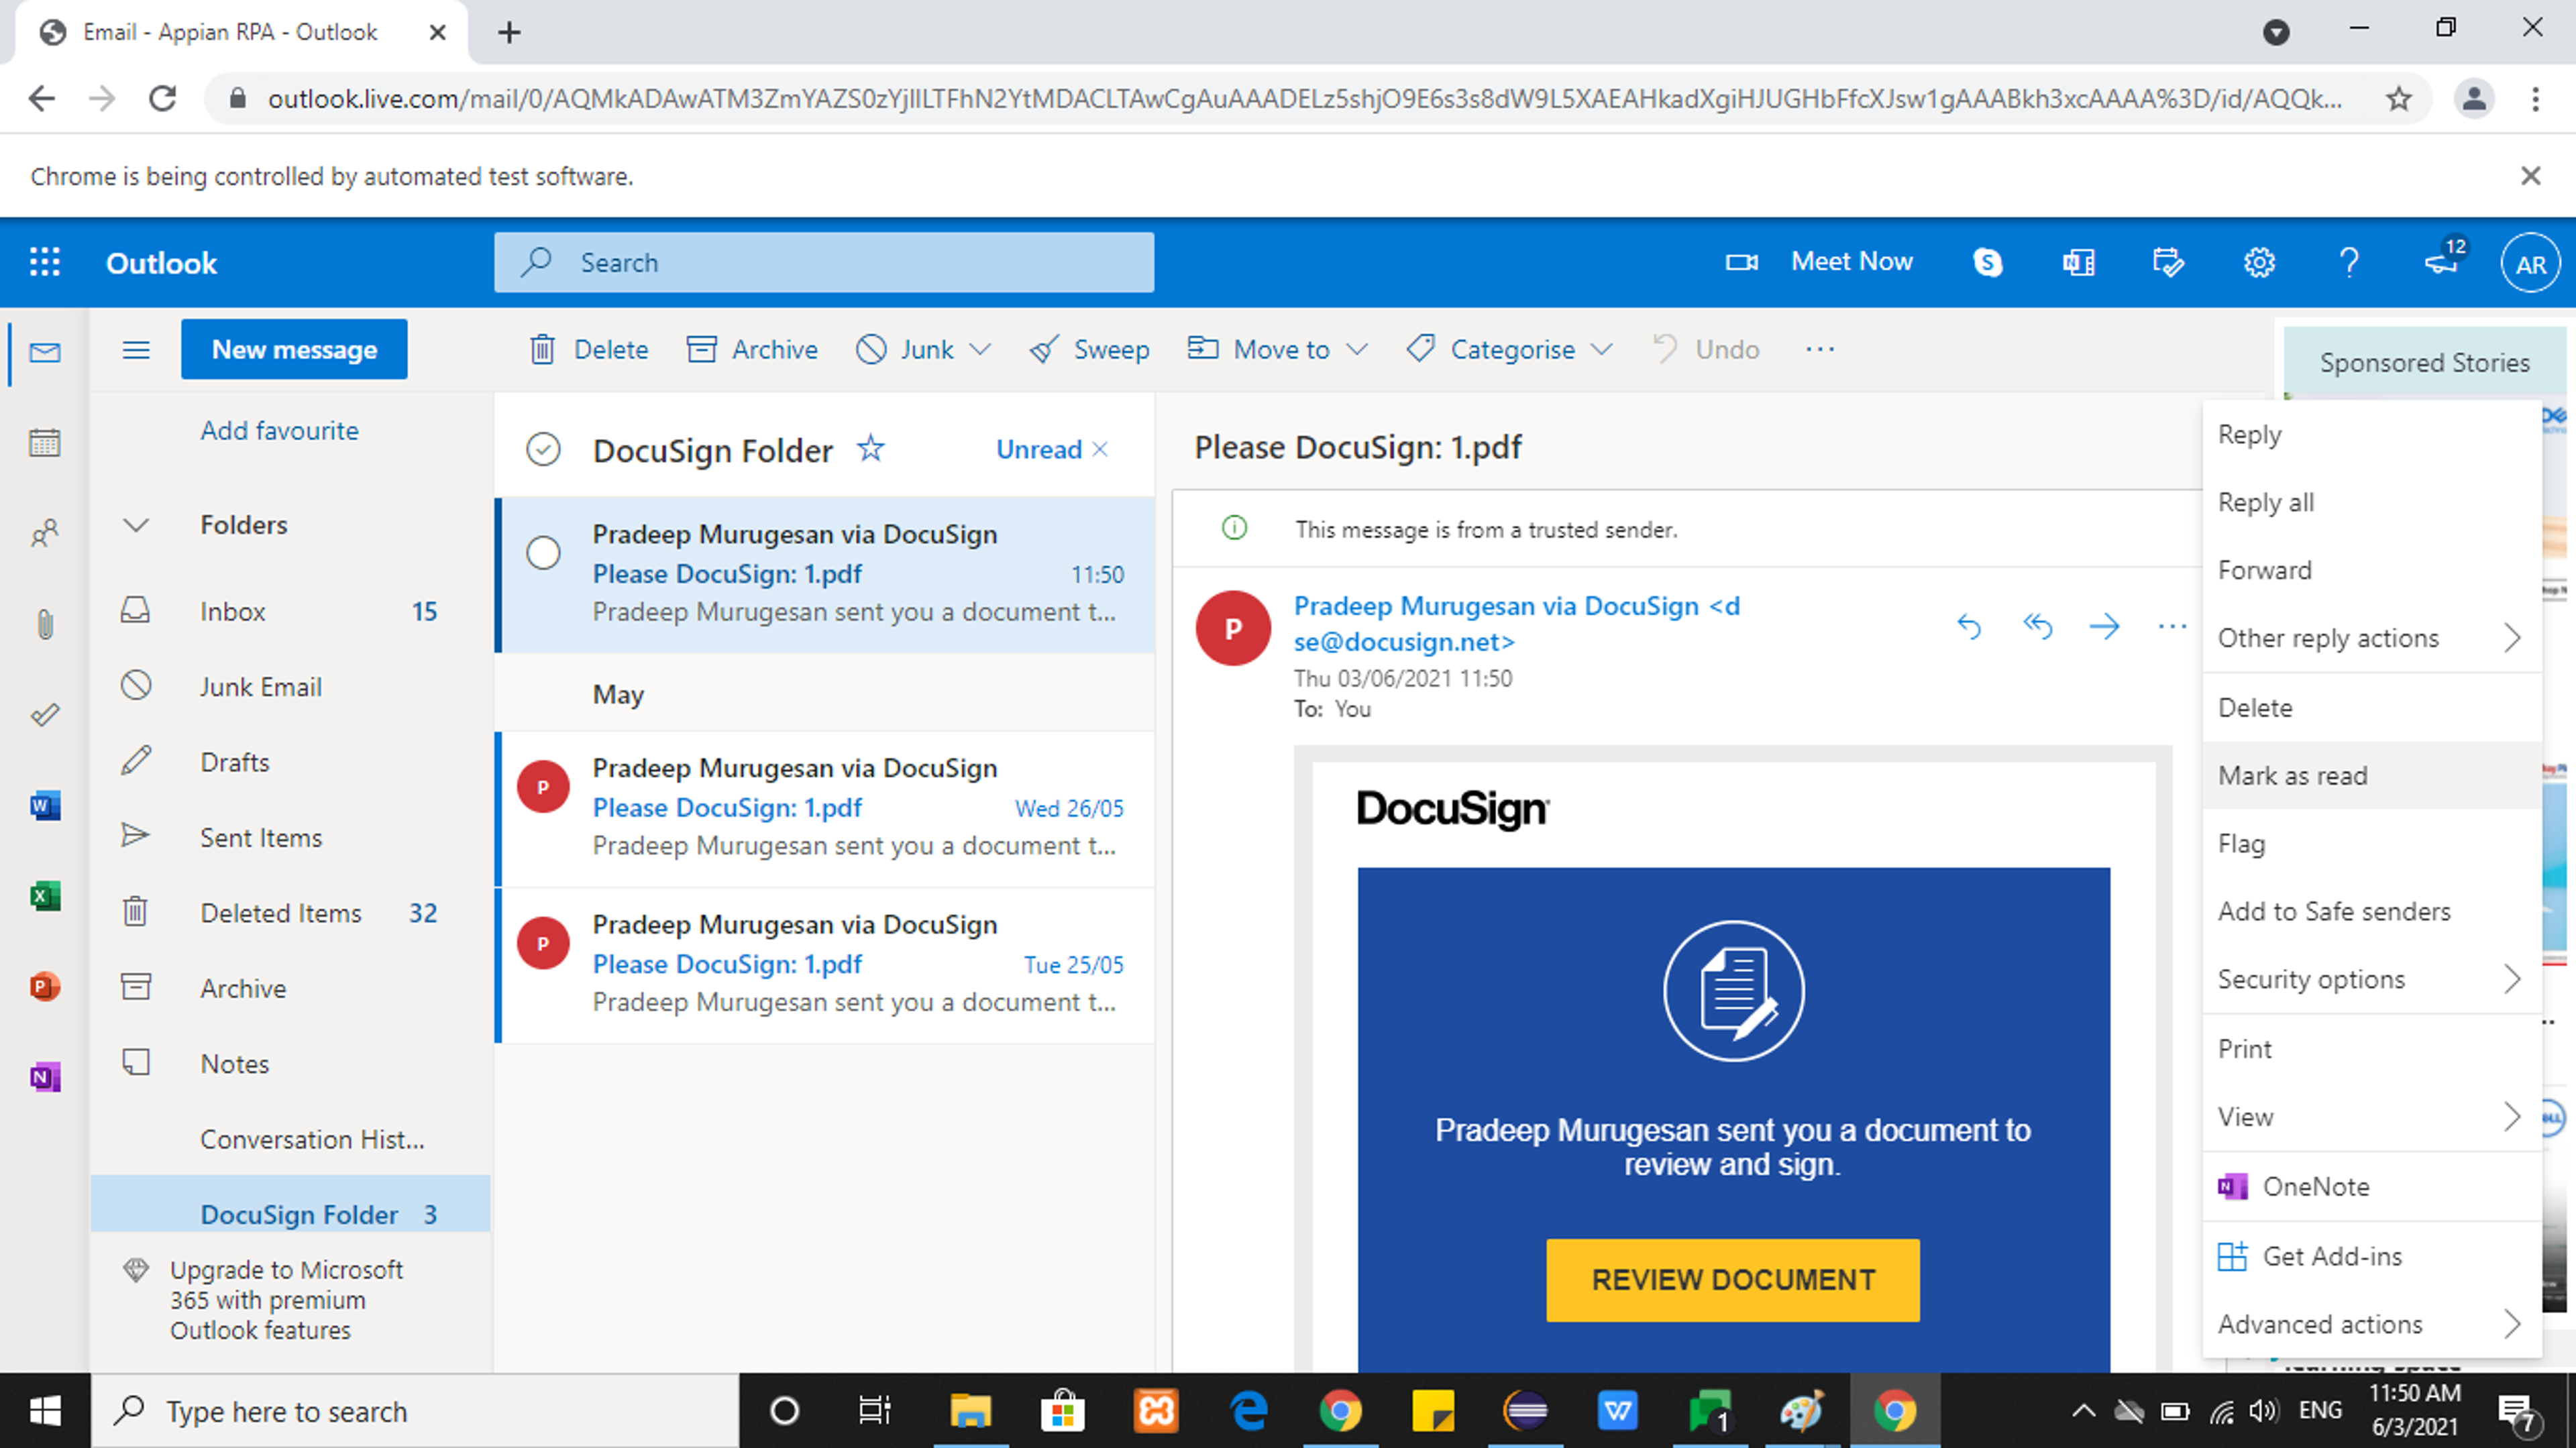
Task: Choose Flag in the context menu
Action: (2371, 843)
